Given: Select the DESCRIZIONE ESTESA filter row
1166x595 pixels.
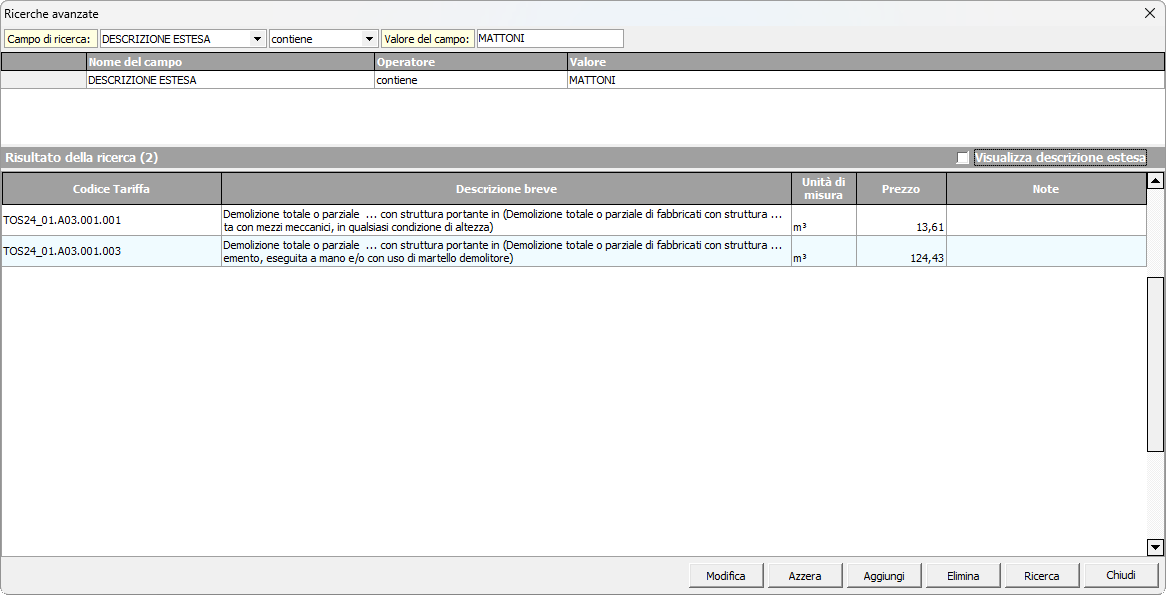Looking at the screenshot, I should pyautogui.click(x=230, y=80).
